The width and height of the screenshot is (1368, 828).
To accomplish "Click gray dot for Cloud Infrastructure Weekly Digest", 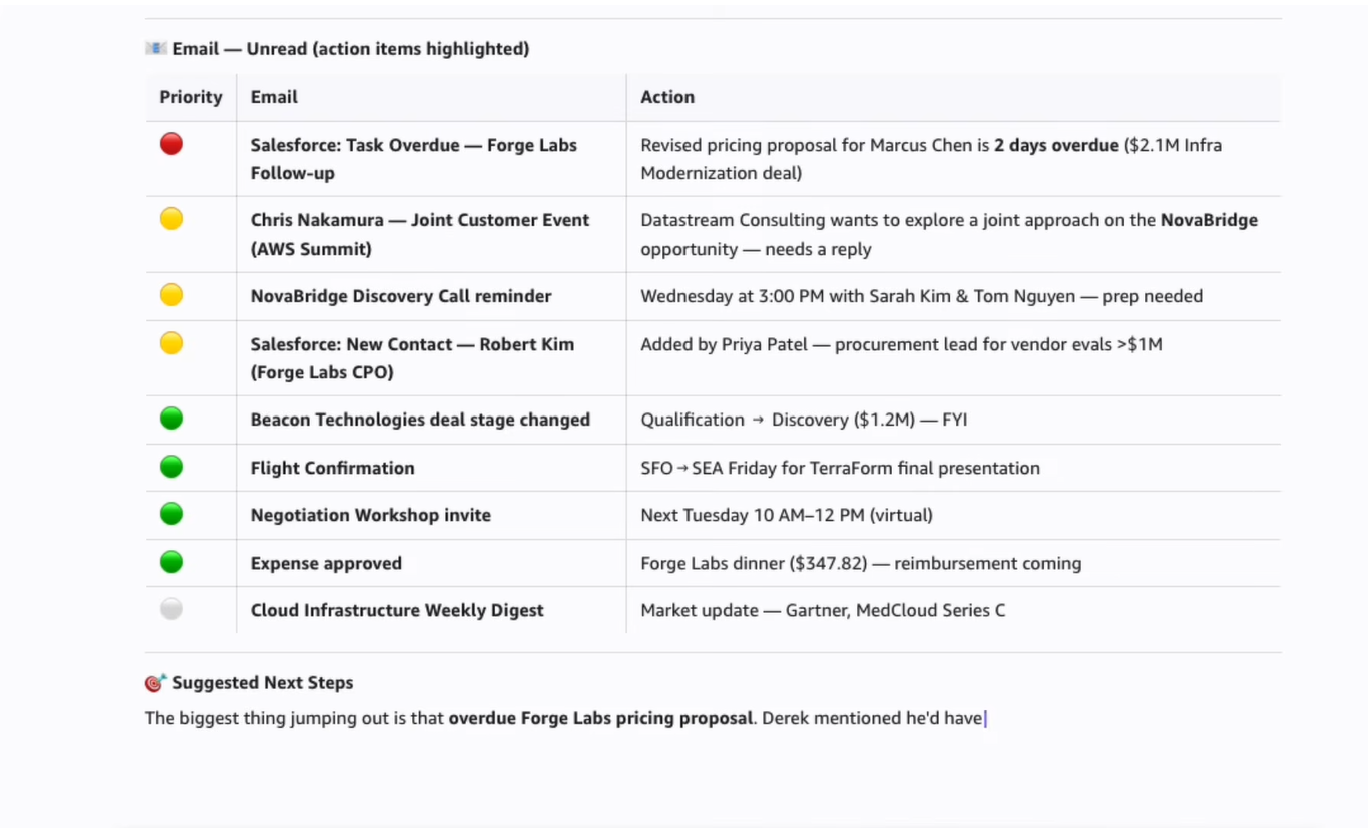I will pos(171,609).
